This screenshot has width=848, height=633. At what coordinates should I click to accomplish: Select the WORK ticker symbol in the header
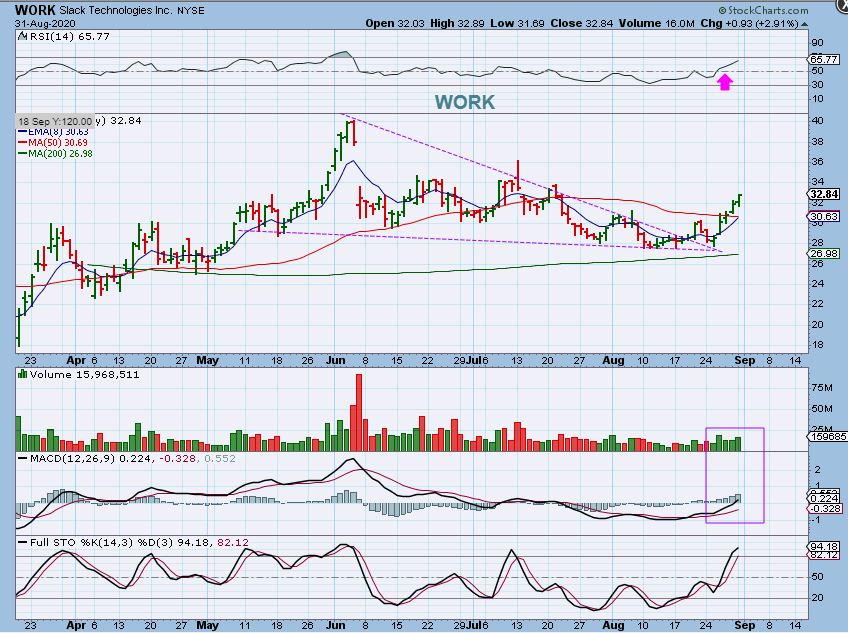[x=35, y=10]
